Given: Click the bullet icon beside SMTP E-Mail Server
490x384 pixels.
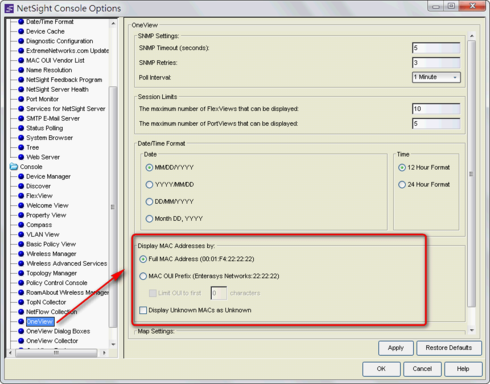Looking at the screenshot, I should (21, 118).
